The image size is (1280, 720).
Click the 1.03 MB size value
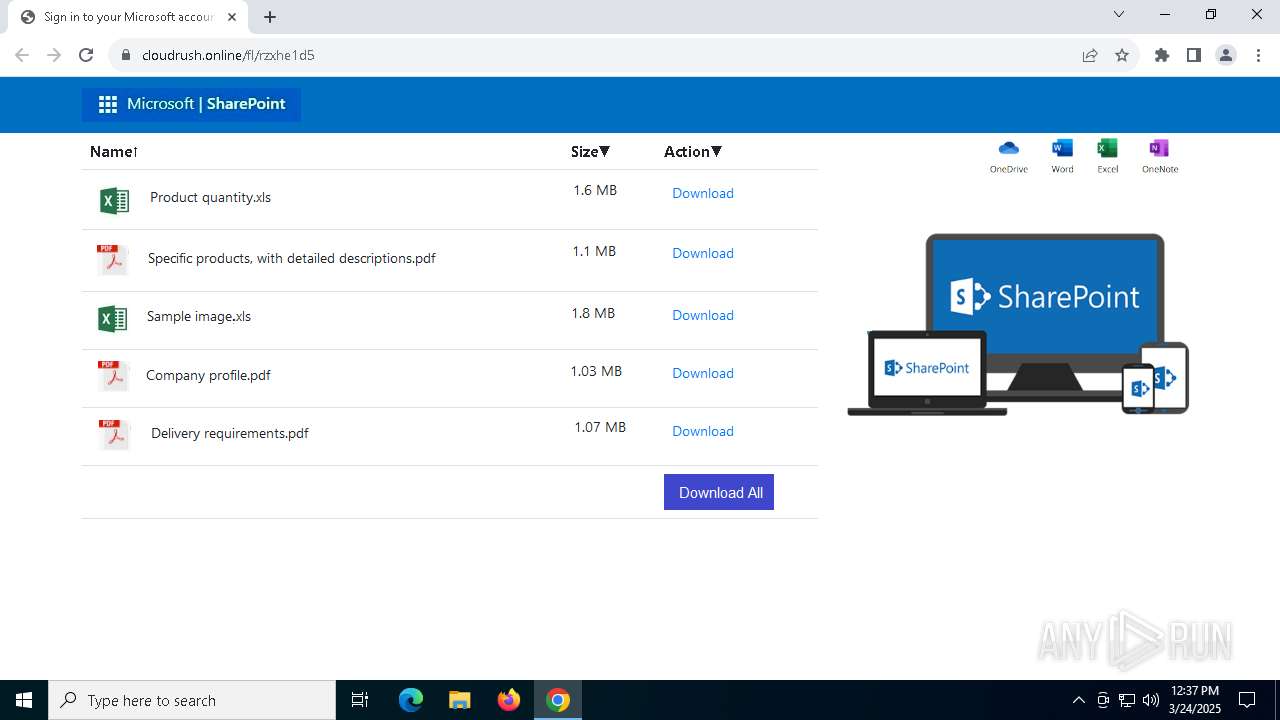coord(596,371)
